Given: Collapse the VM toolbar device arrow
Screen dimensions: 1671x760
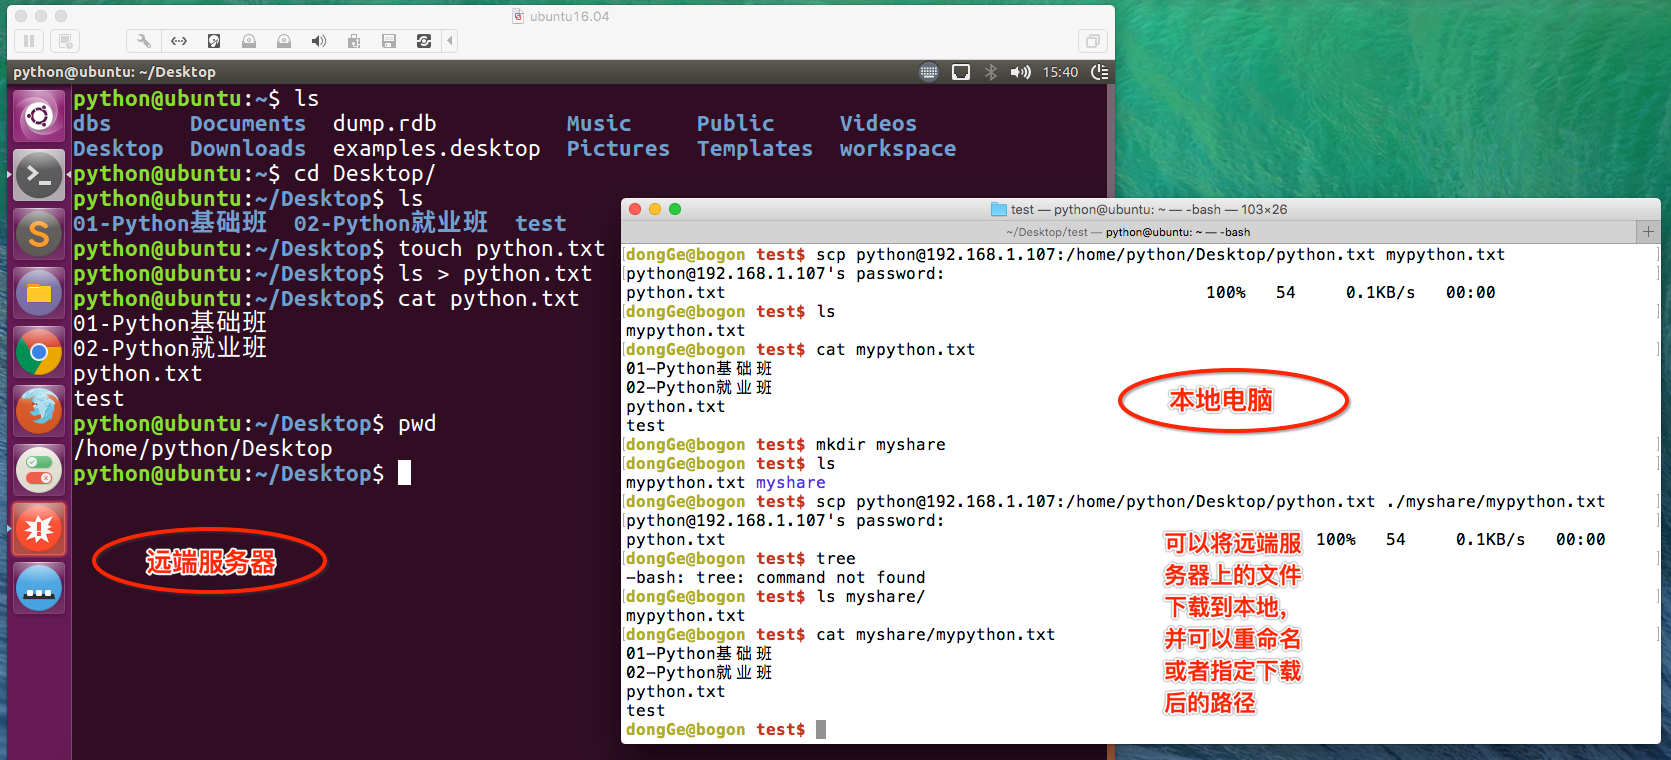Looking at the screenshot, I should pos(451,41).
